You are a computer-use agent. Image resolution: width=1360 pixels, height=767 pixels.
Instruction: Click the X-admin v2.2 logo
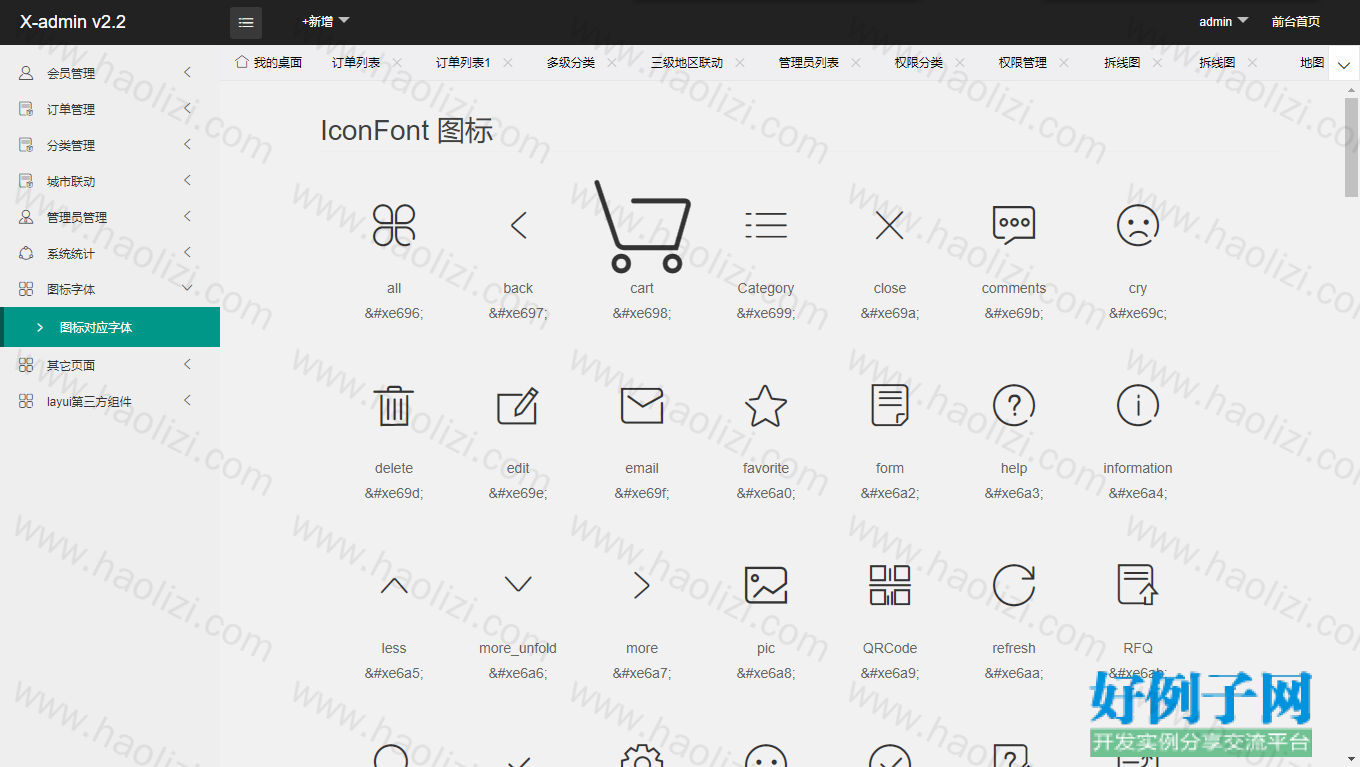coord(73,22)
